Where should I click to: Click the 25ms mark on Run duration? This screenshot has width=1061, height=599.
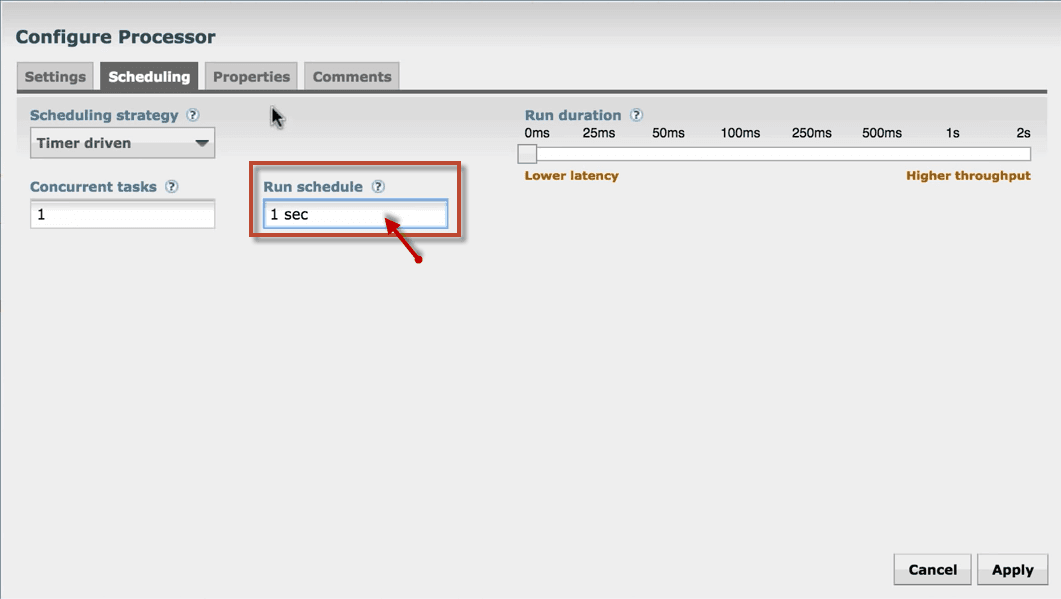point(598,134)
